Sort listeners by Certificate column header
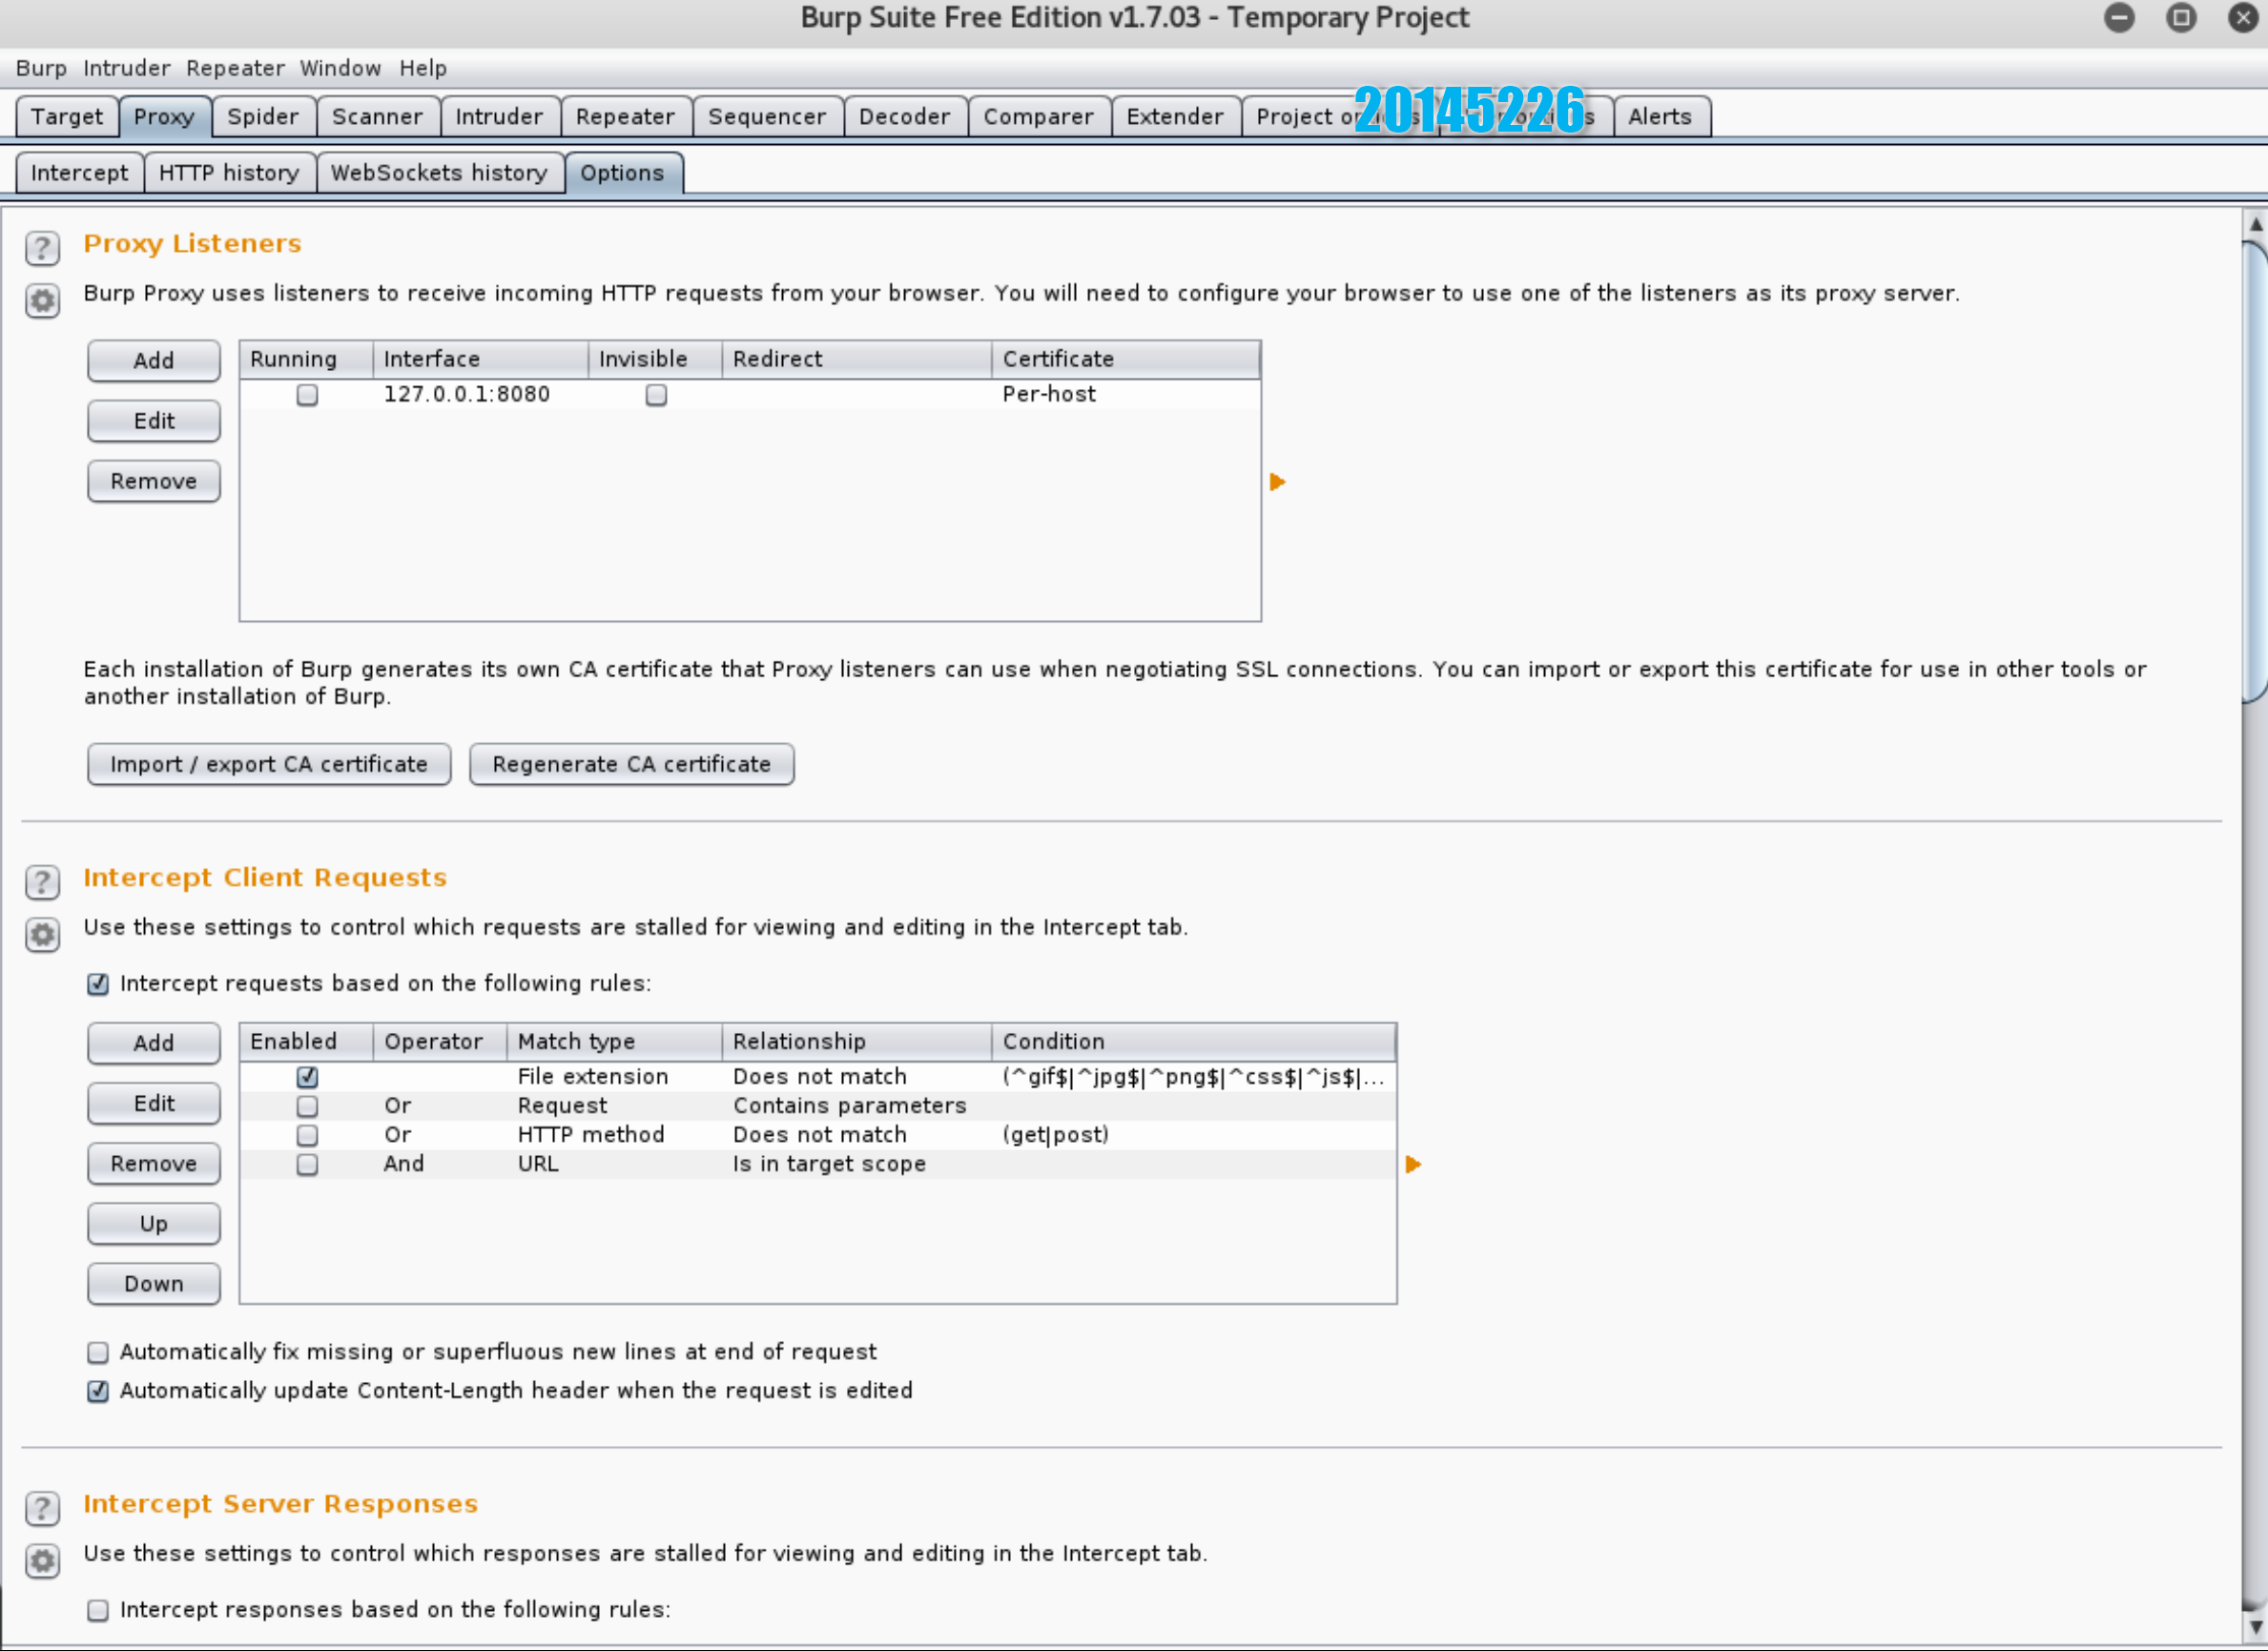Viewport: 2268px width, 1651px height. (1126, 359)
